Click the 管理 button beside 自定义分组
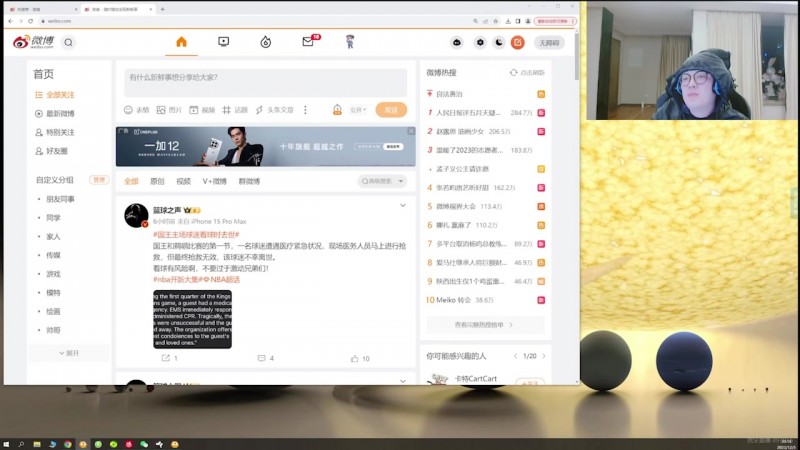800x450 pixels. coord(99,180)
